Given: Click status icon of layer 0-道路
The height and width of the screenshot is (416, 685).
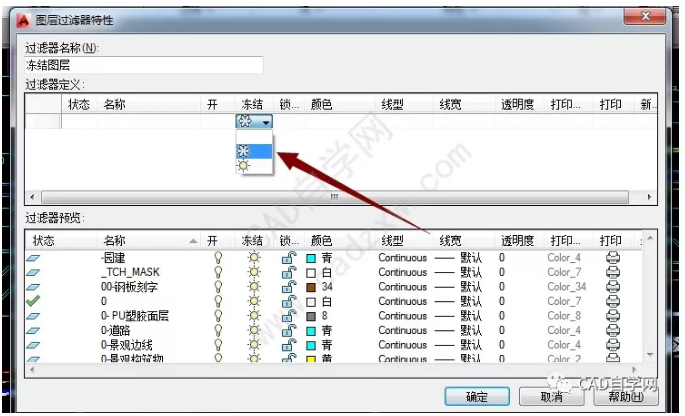Looking at the screenshot, I should point(33,330).
